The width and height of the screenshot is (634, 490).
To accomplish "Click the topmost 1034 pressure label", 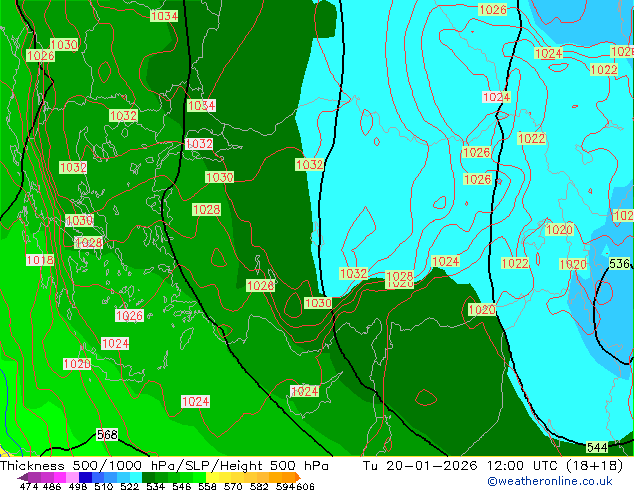I will tap(164, 16).
